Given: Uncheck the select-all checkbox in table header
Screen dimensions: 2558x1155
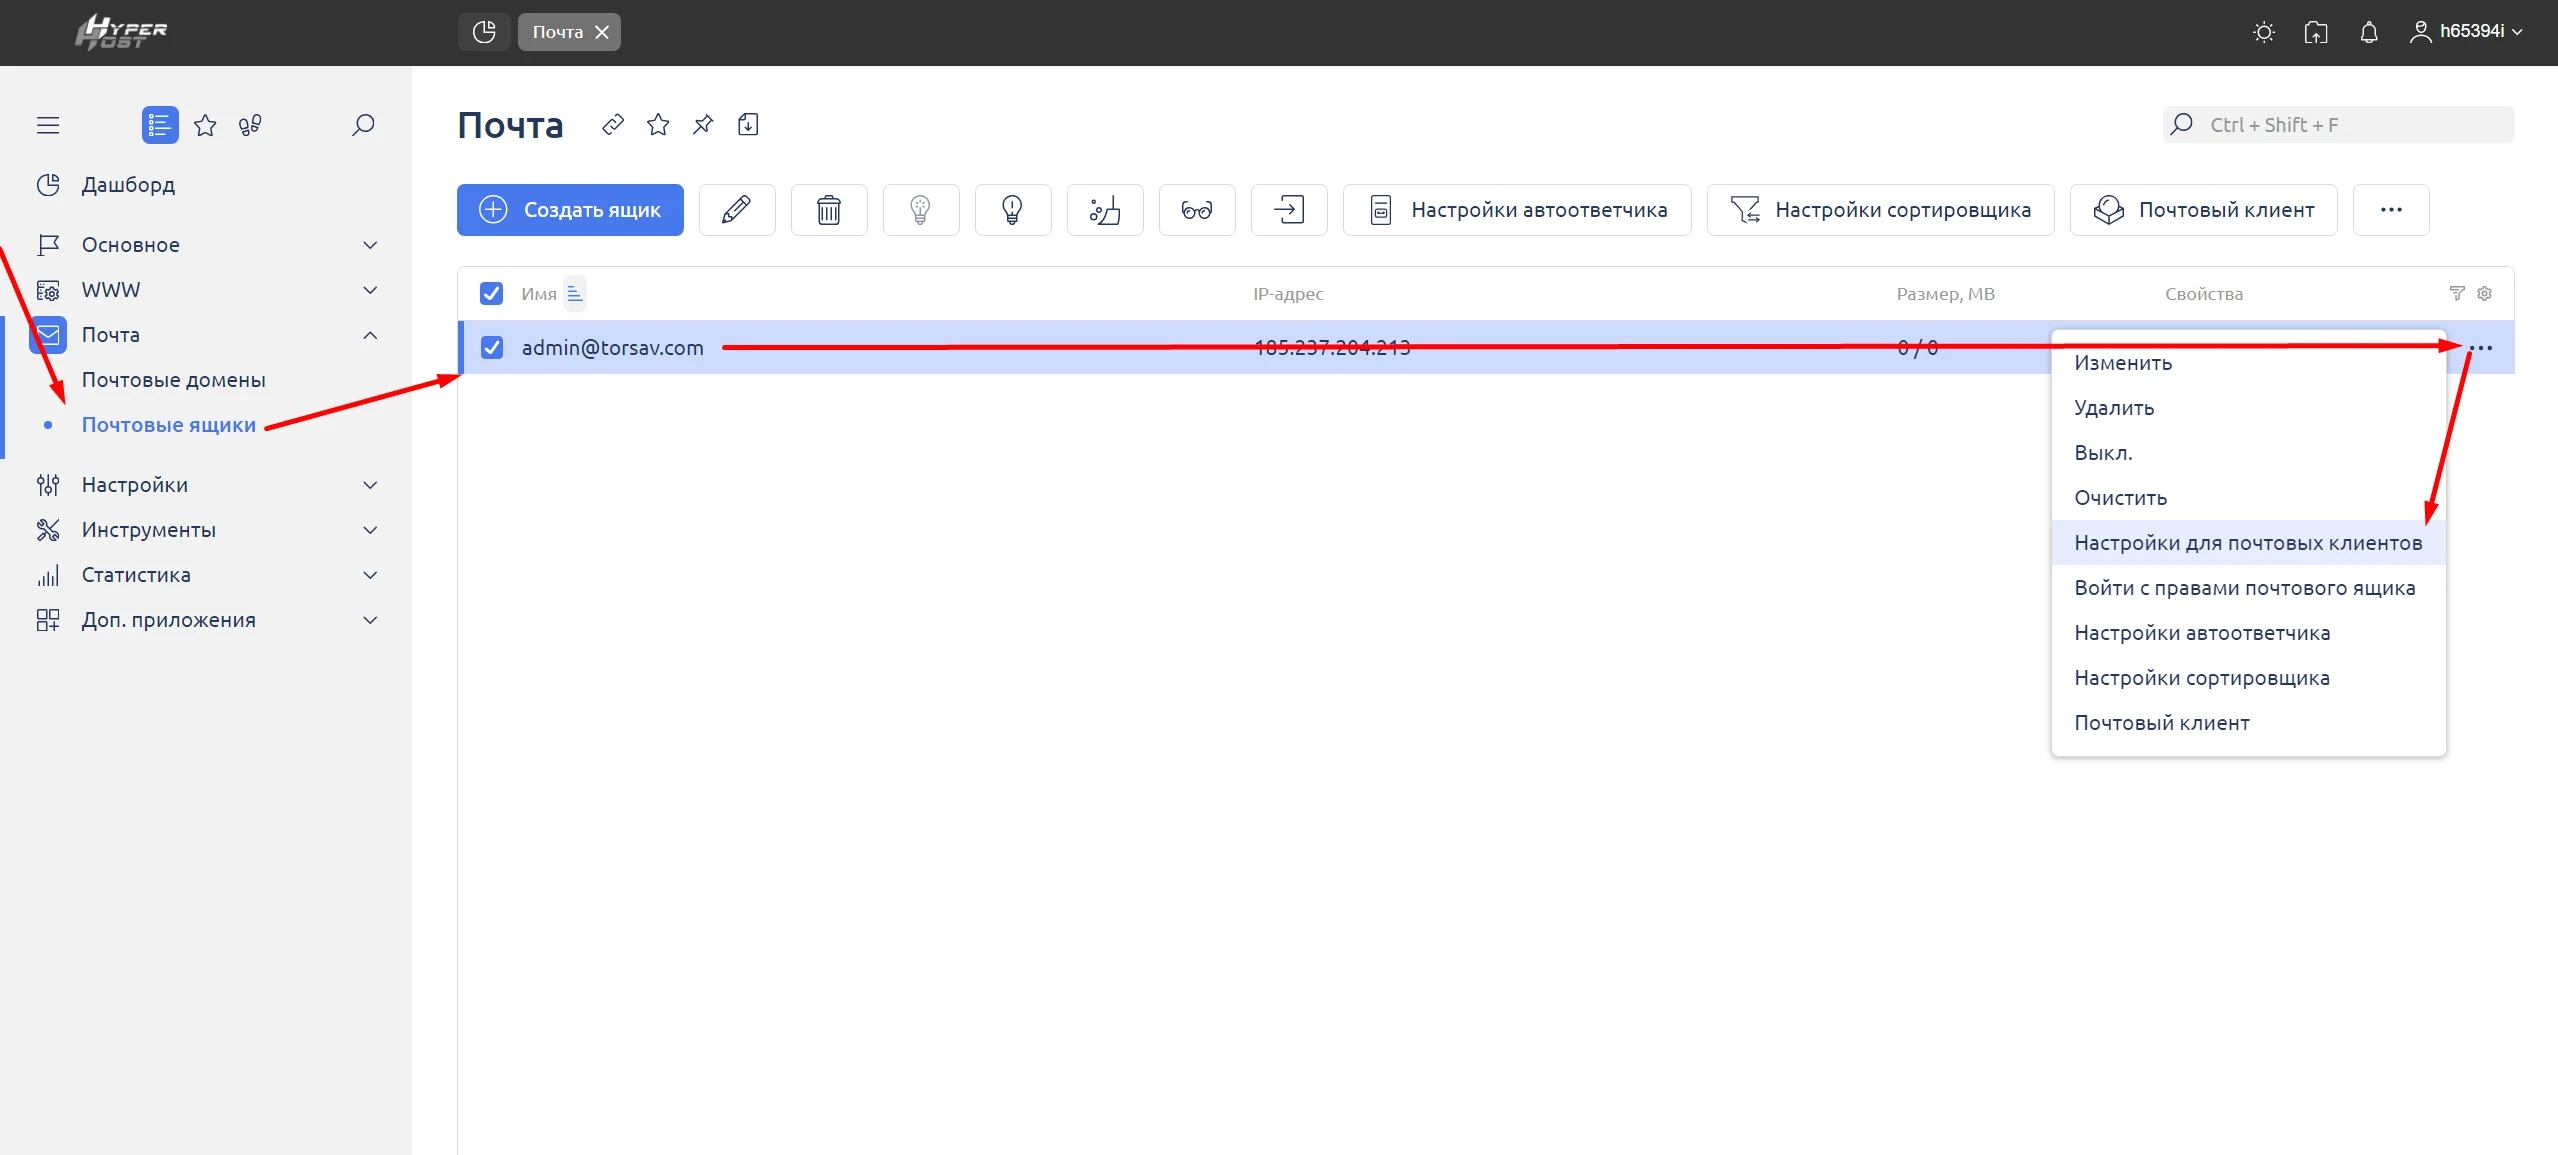Looking at the screenshot, I should pos(491,294).
